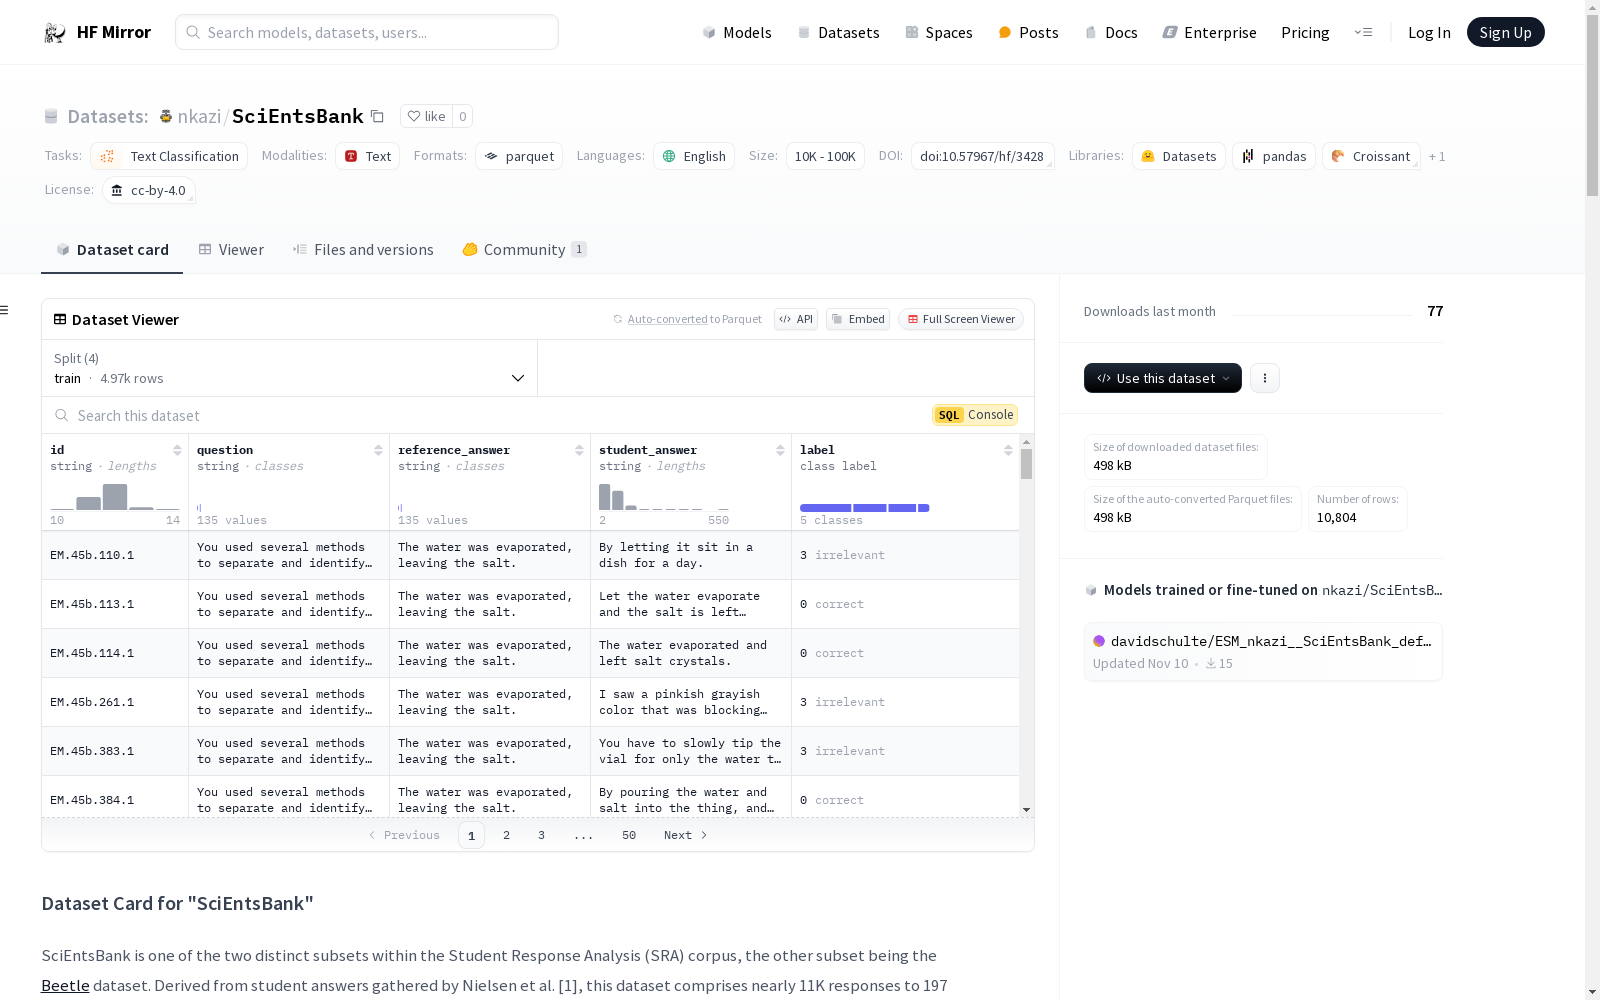
Task: Switch to the Dataset card tab
Action: tap(112, 250)
